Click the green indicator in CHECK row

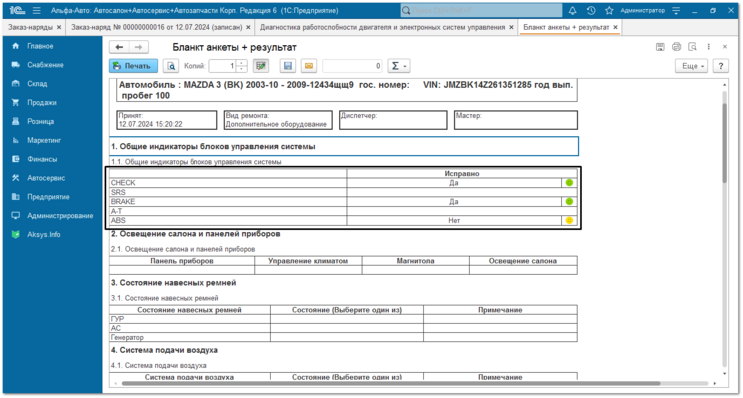(569, 182)
